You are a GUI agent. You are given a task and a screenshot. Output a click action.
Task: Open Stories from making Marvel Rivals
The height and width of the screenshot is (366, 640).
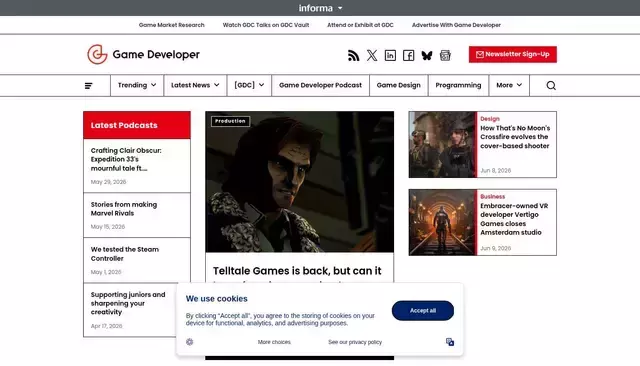point(124,209)
